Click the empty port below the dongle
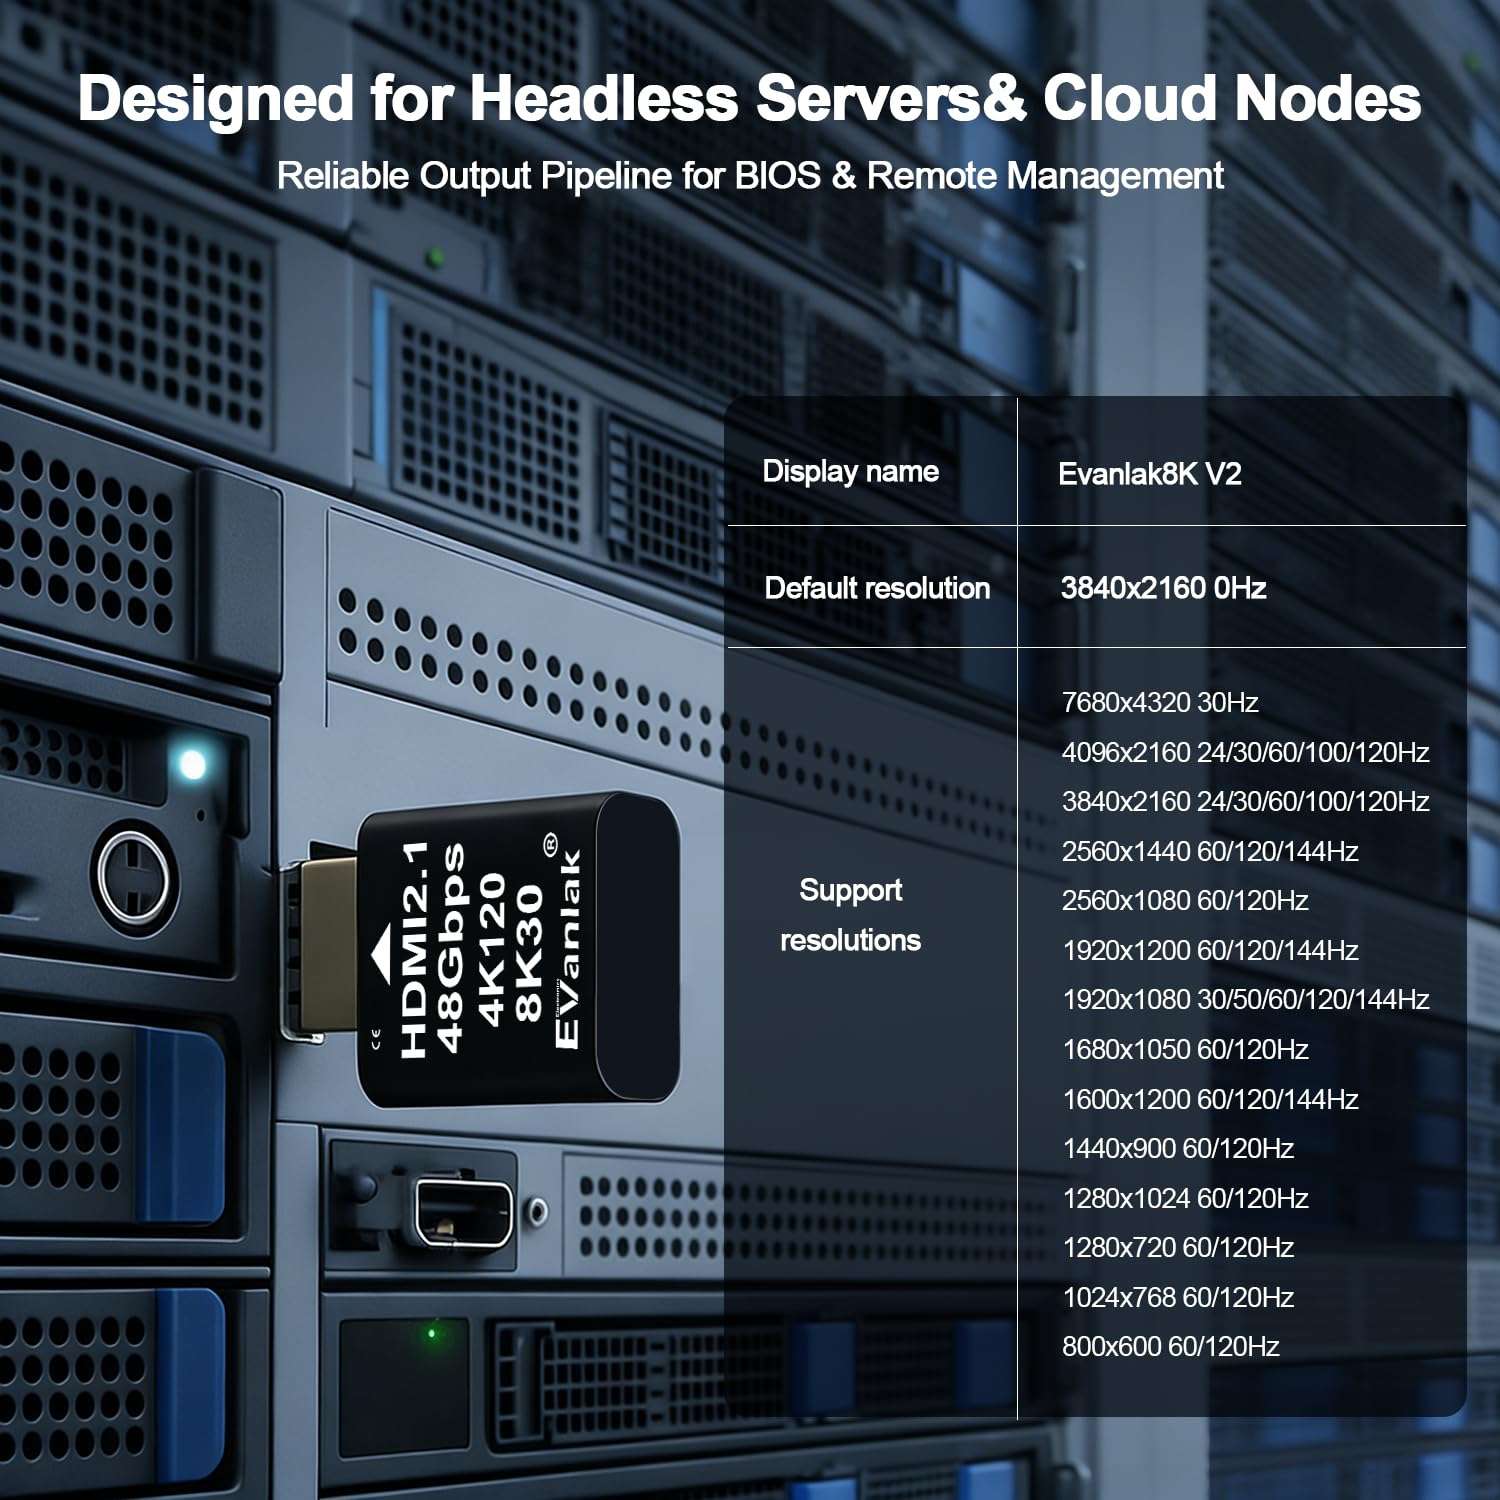The width and height of the screenshot is (1500, 1500). point(463,1211)
